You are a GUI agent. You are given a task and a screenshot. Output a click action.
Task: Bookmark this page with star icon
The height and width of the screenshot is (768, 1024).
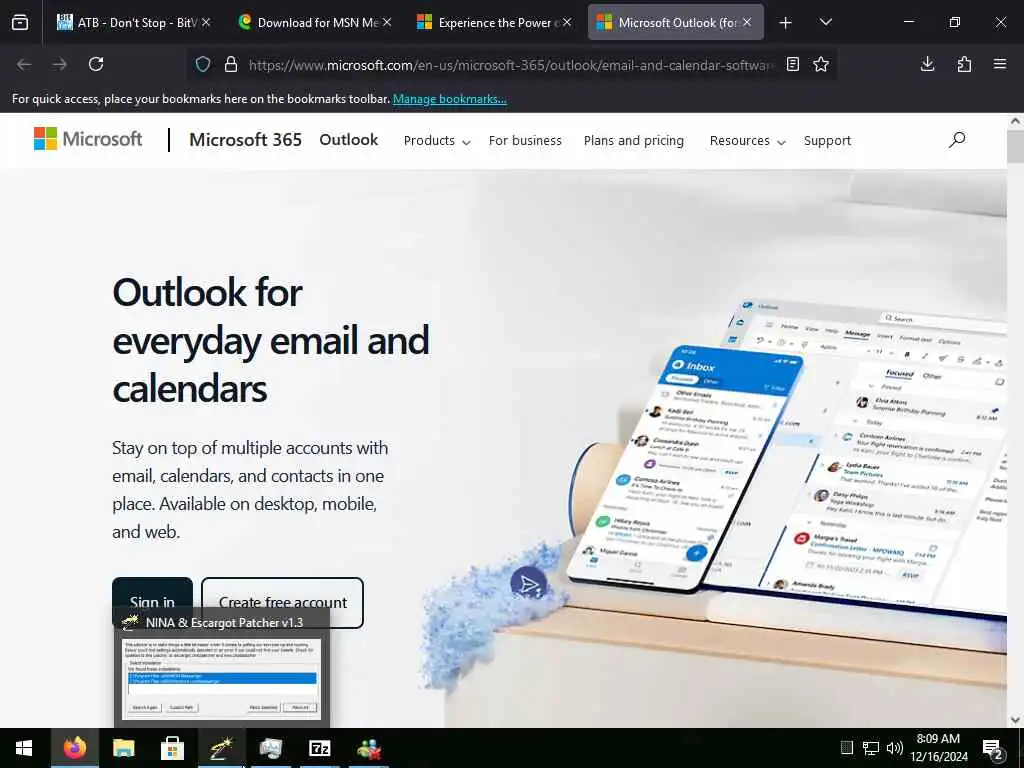click(821, 64)
